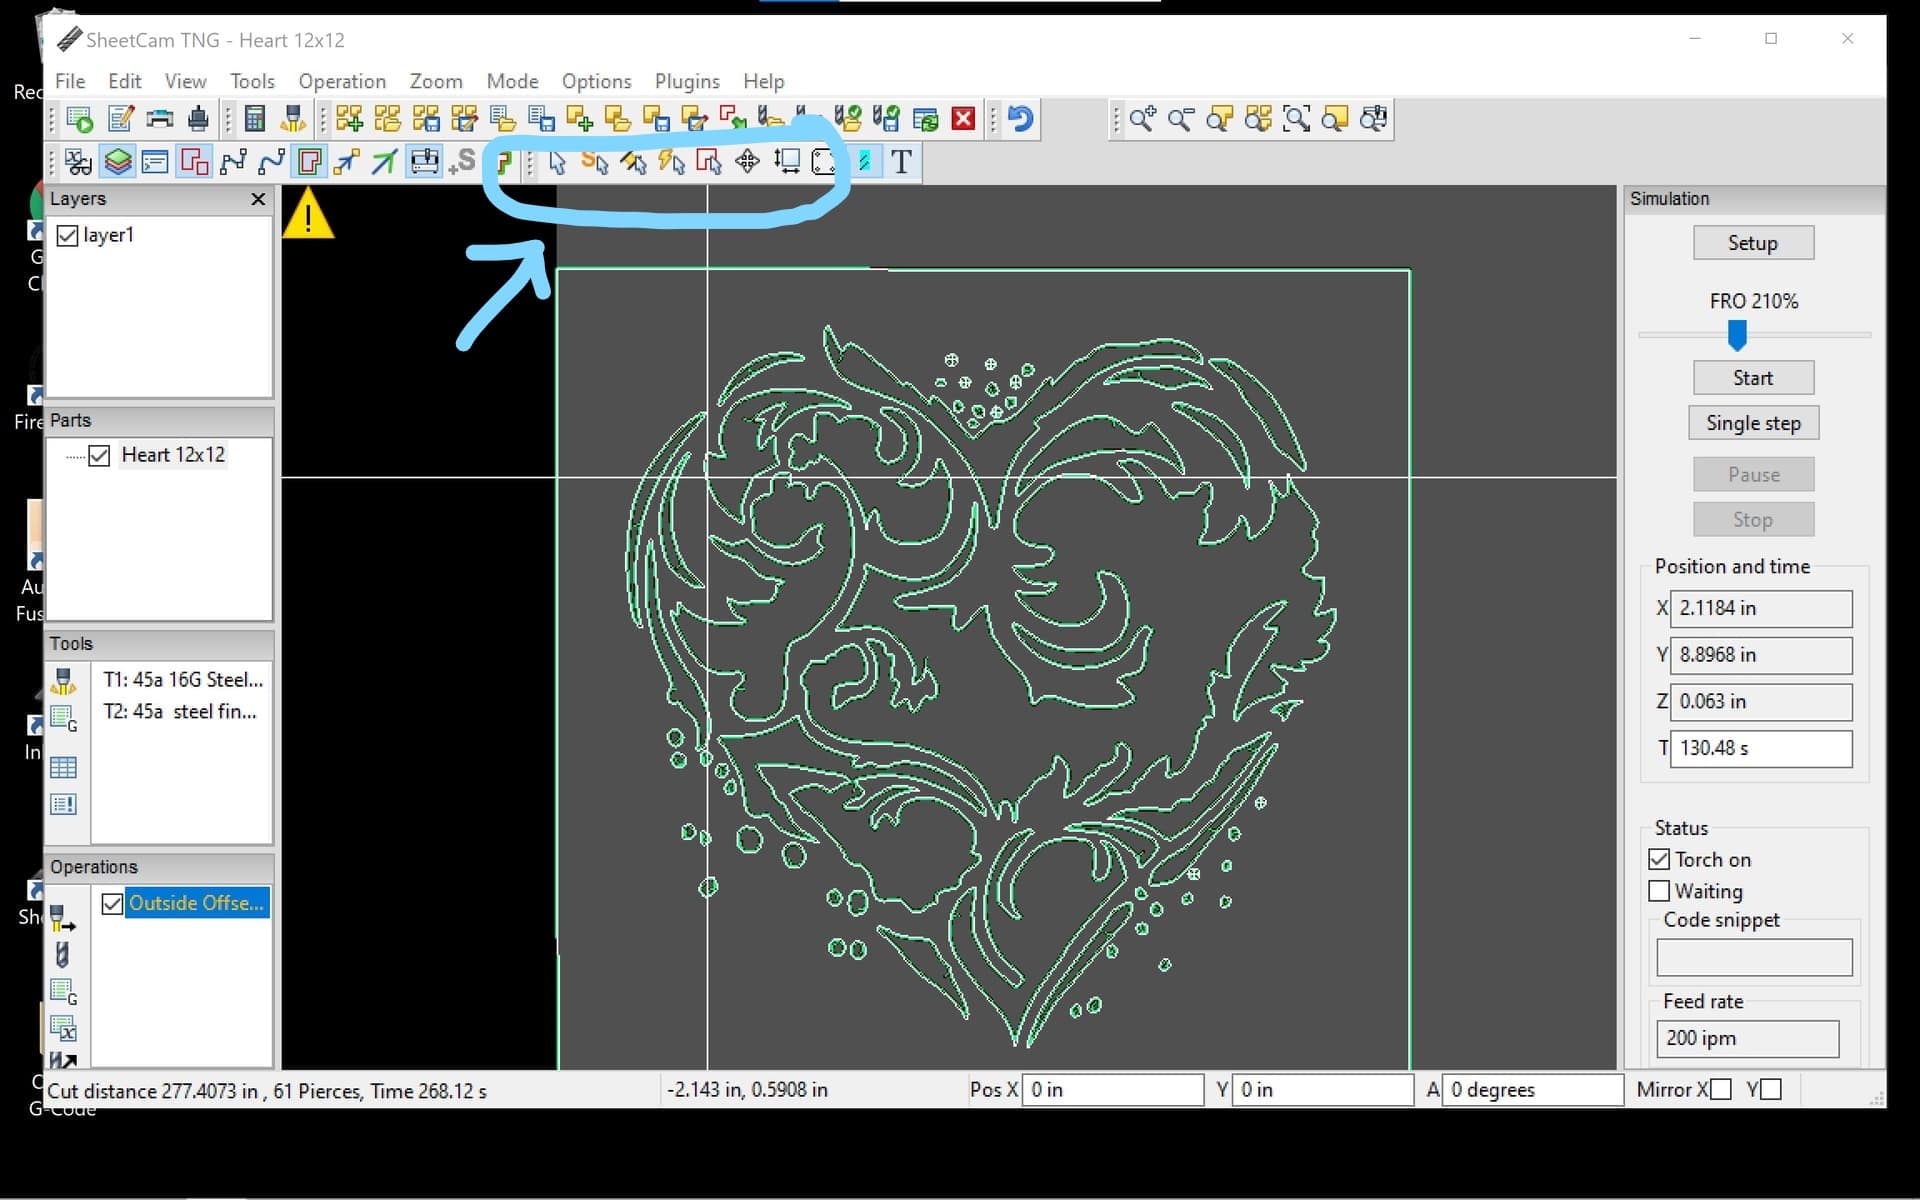Click the yellow warning triangle icon
This screenshot has height=1200, width=1920.
pyautogui.click(x=308, y=214)
